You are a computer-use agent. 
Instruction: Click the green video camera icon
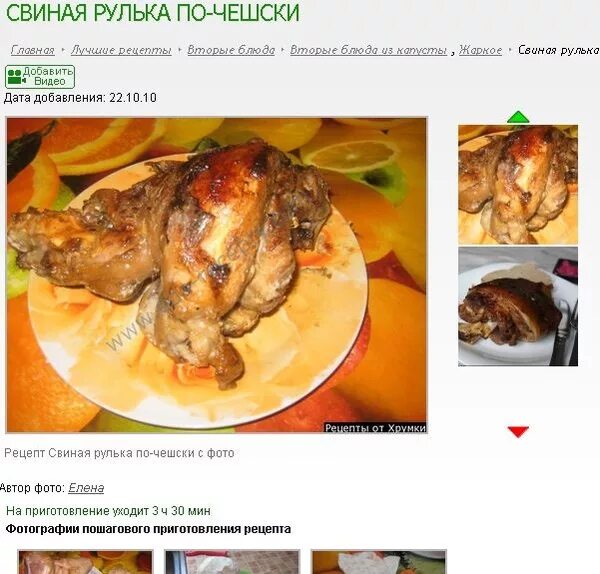16,77
